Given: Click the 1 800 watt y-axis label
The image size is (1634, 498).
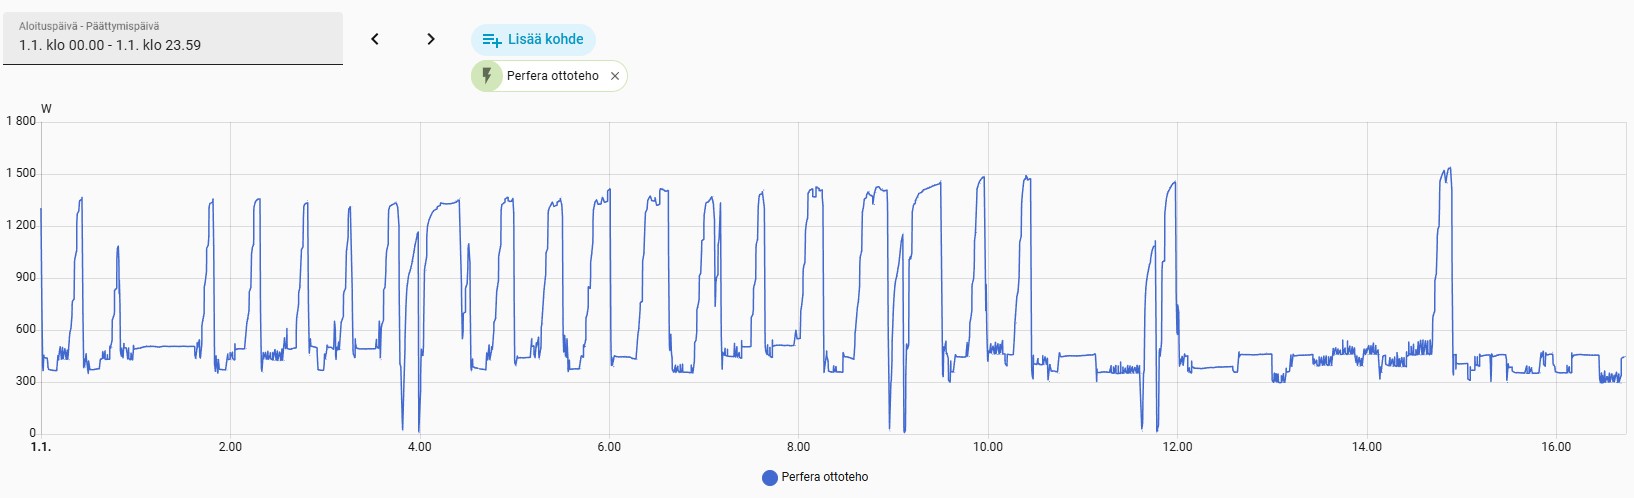Looking at the screenshot, I should (x=21, y=121).
